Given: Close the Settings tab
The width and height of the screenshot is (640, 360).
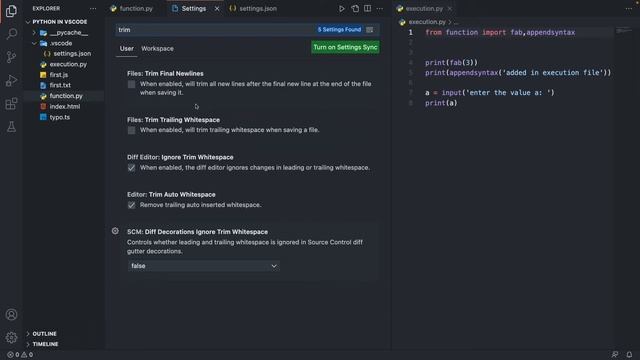Looking at the screenshot, I should click(217, 9).
